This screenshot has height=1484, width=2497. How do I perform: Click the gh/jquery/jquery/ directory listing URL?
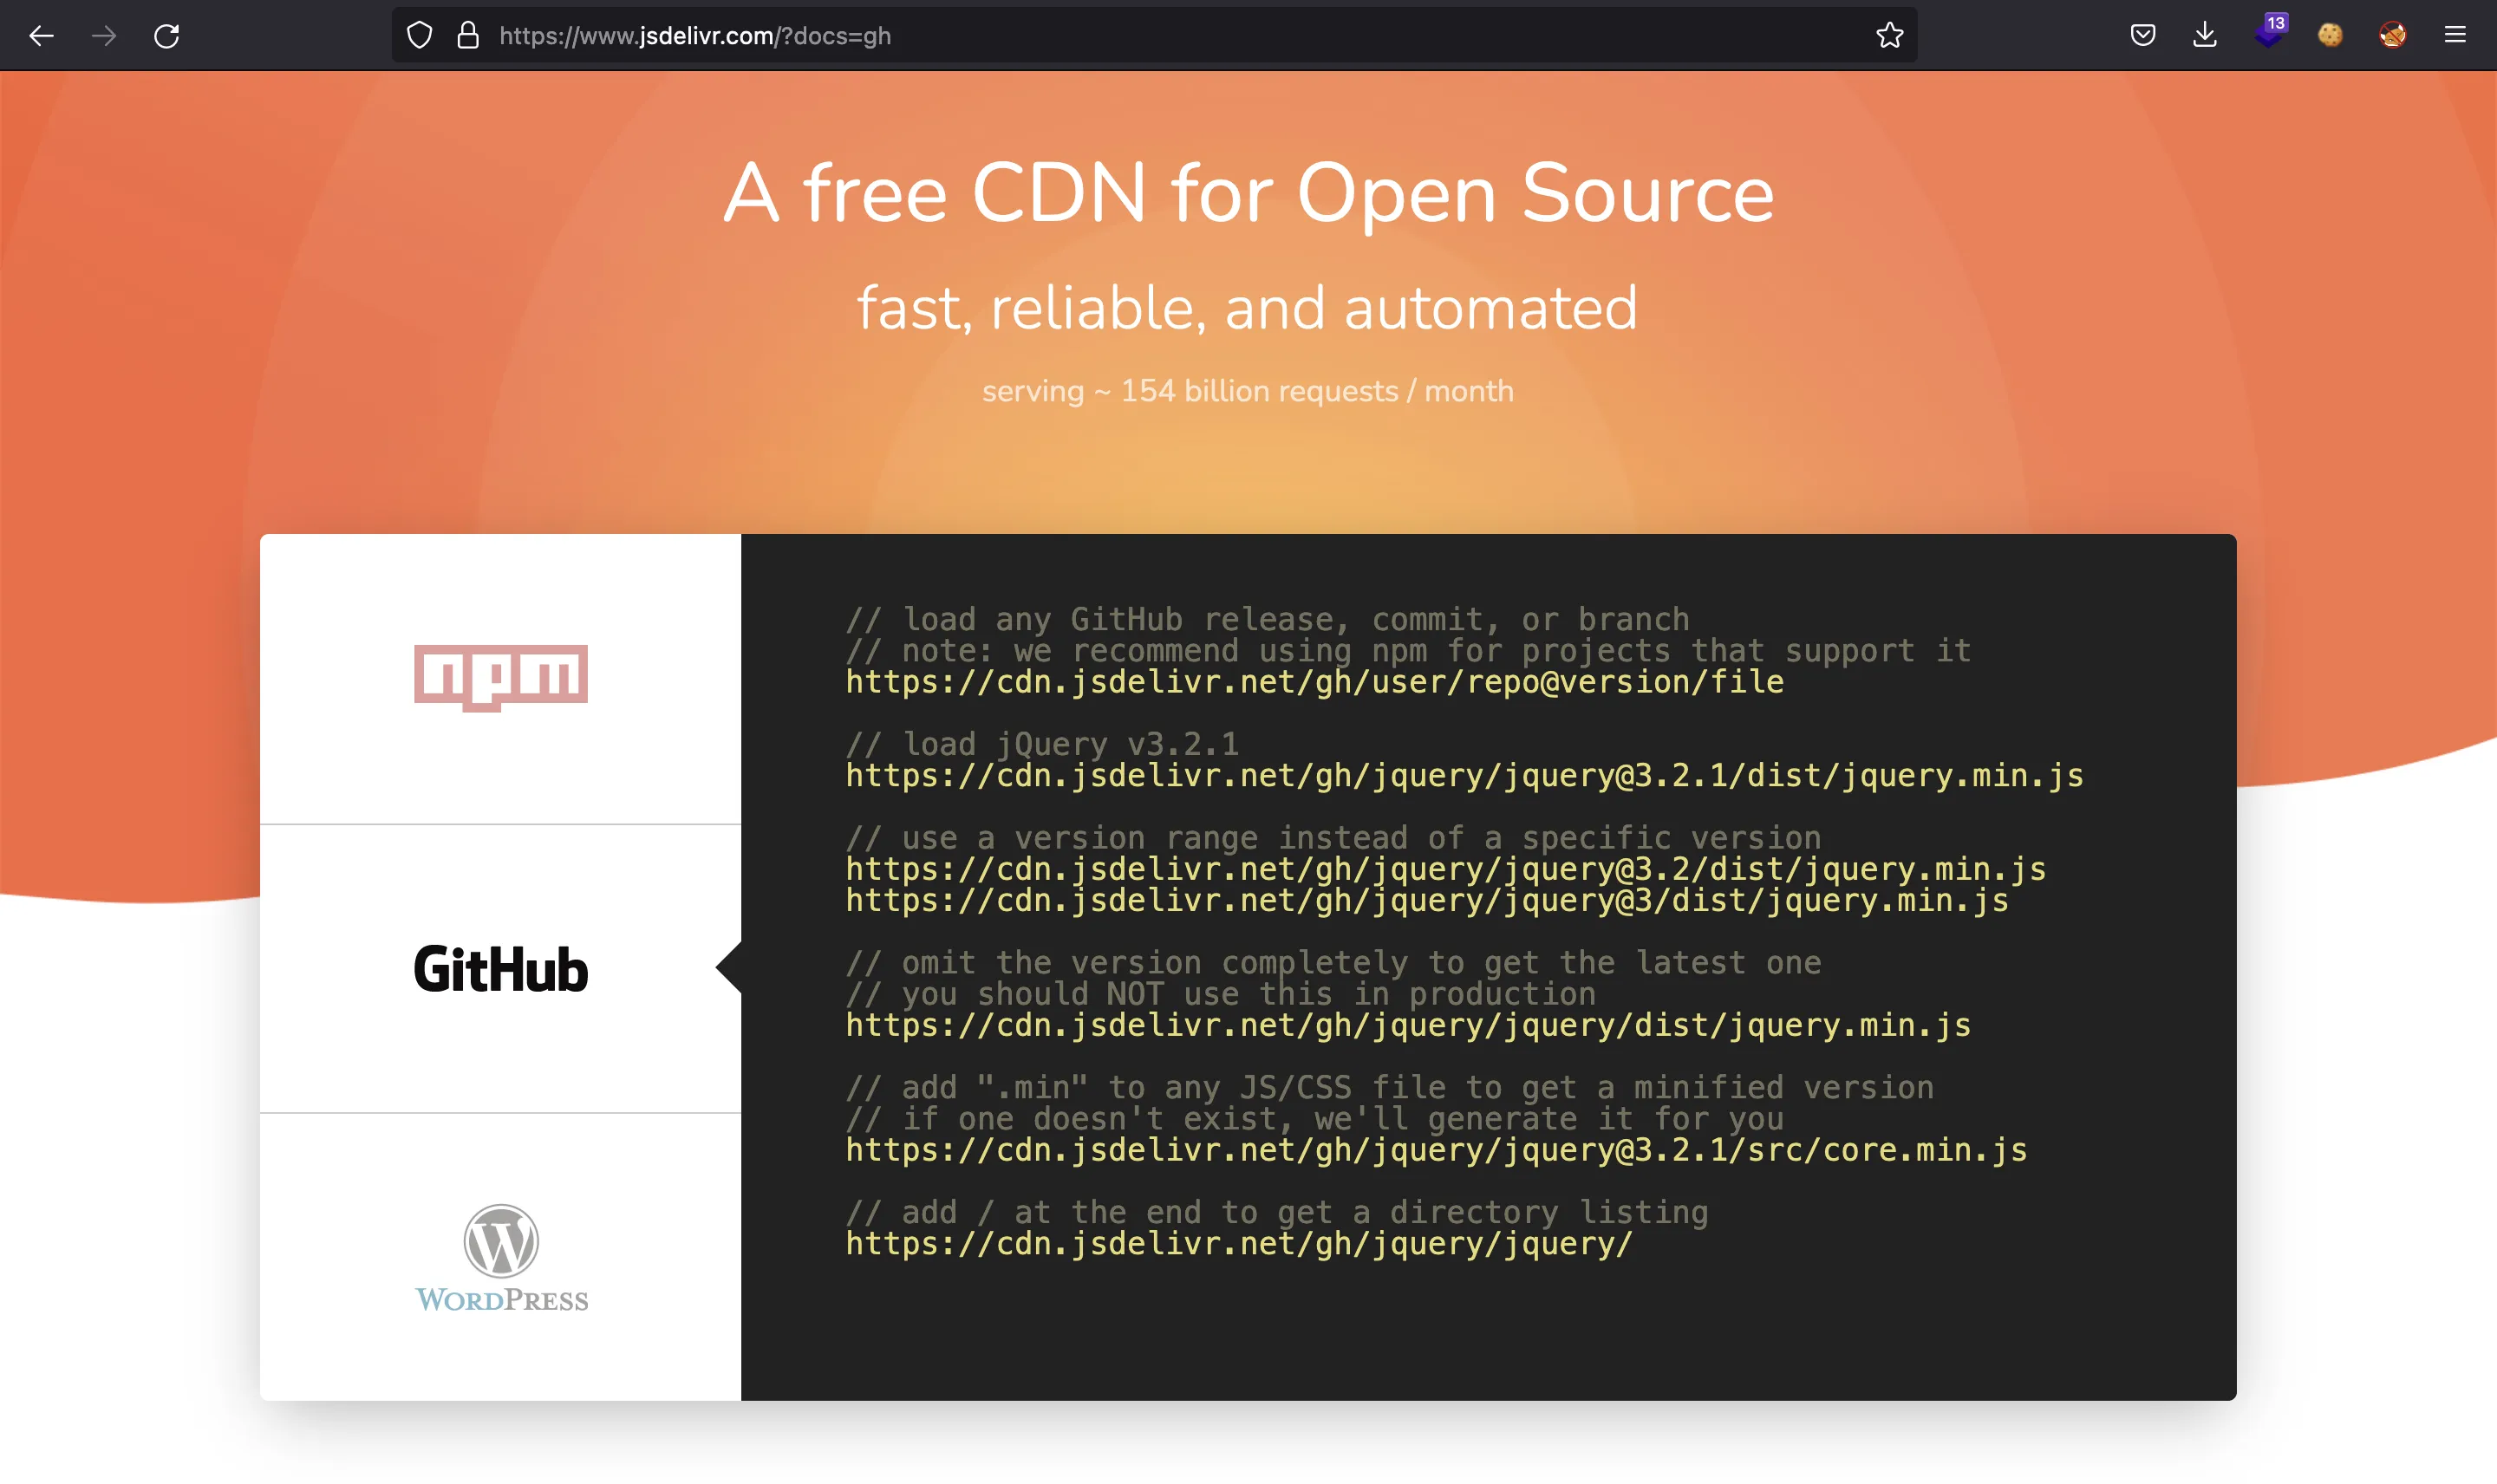(1239, 1244)
